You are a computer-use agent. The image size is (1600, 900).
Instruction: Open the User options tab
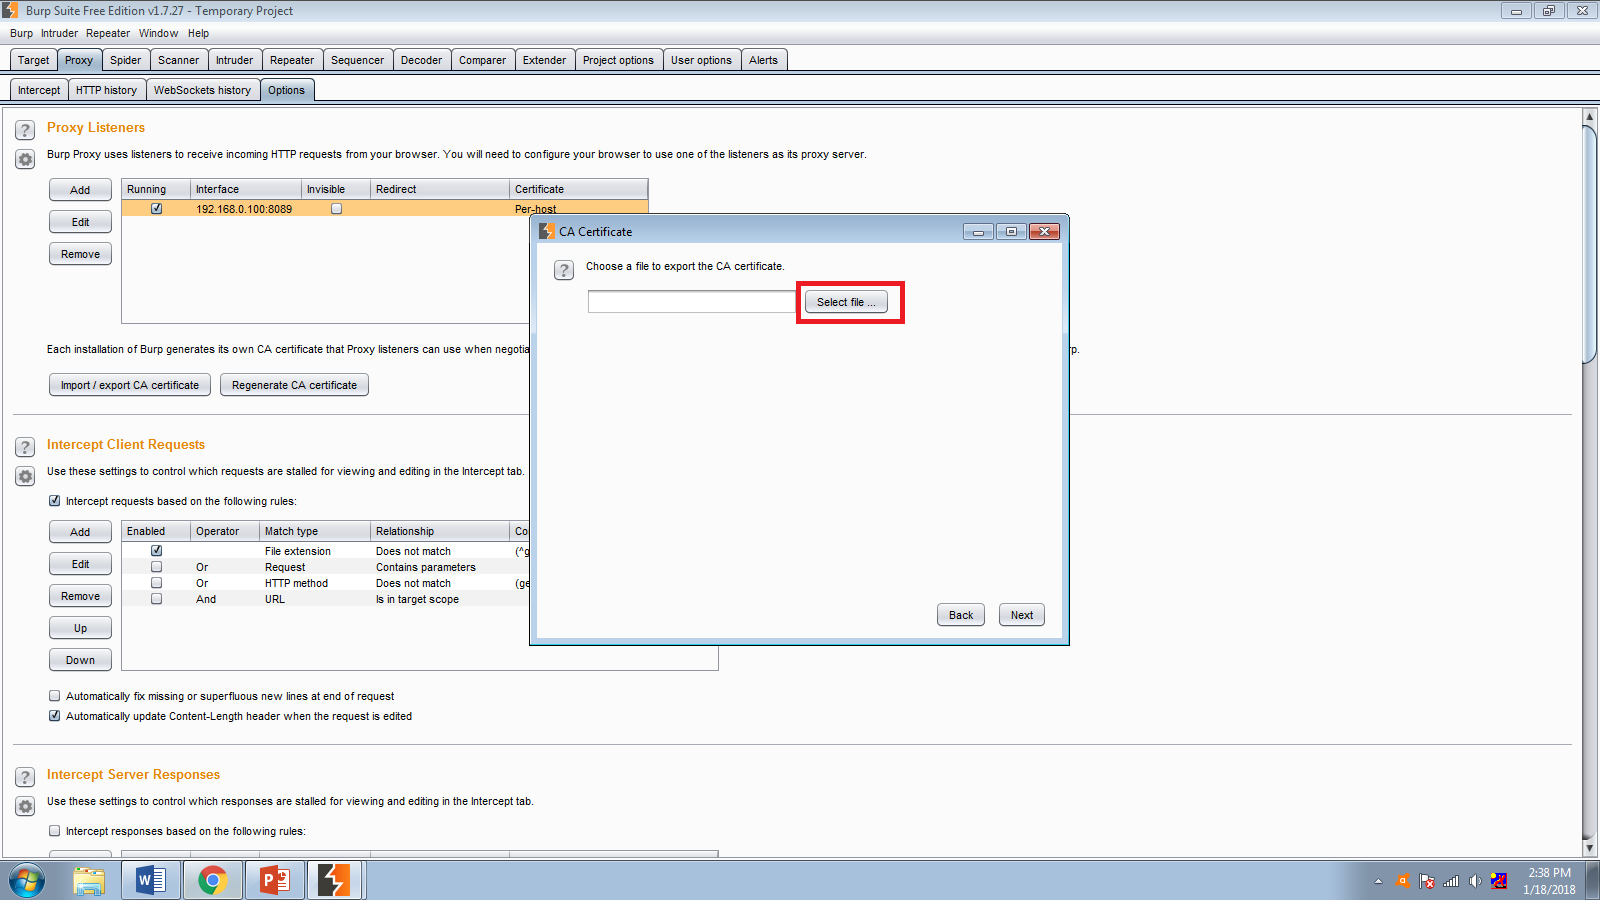click(701, 60)
